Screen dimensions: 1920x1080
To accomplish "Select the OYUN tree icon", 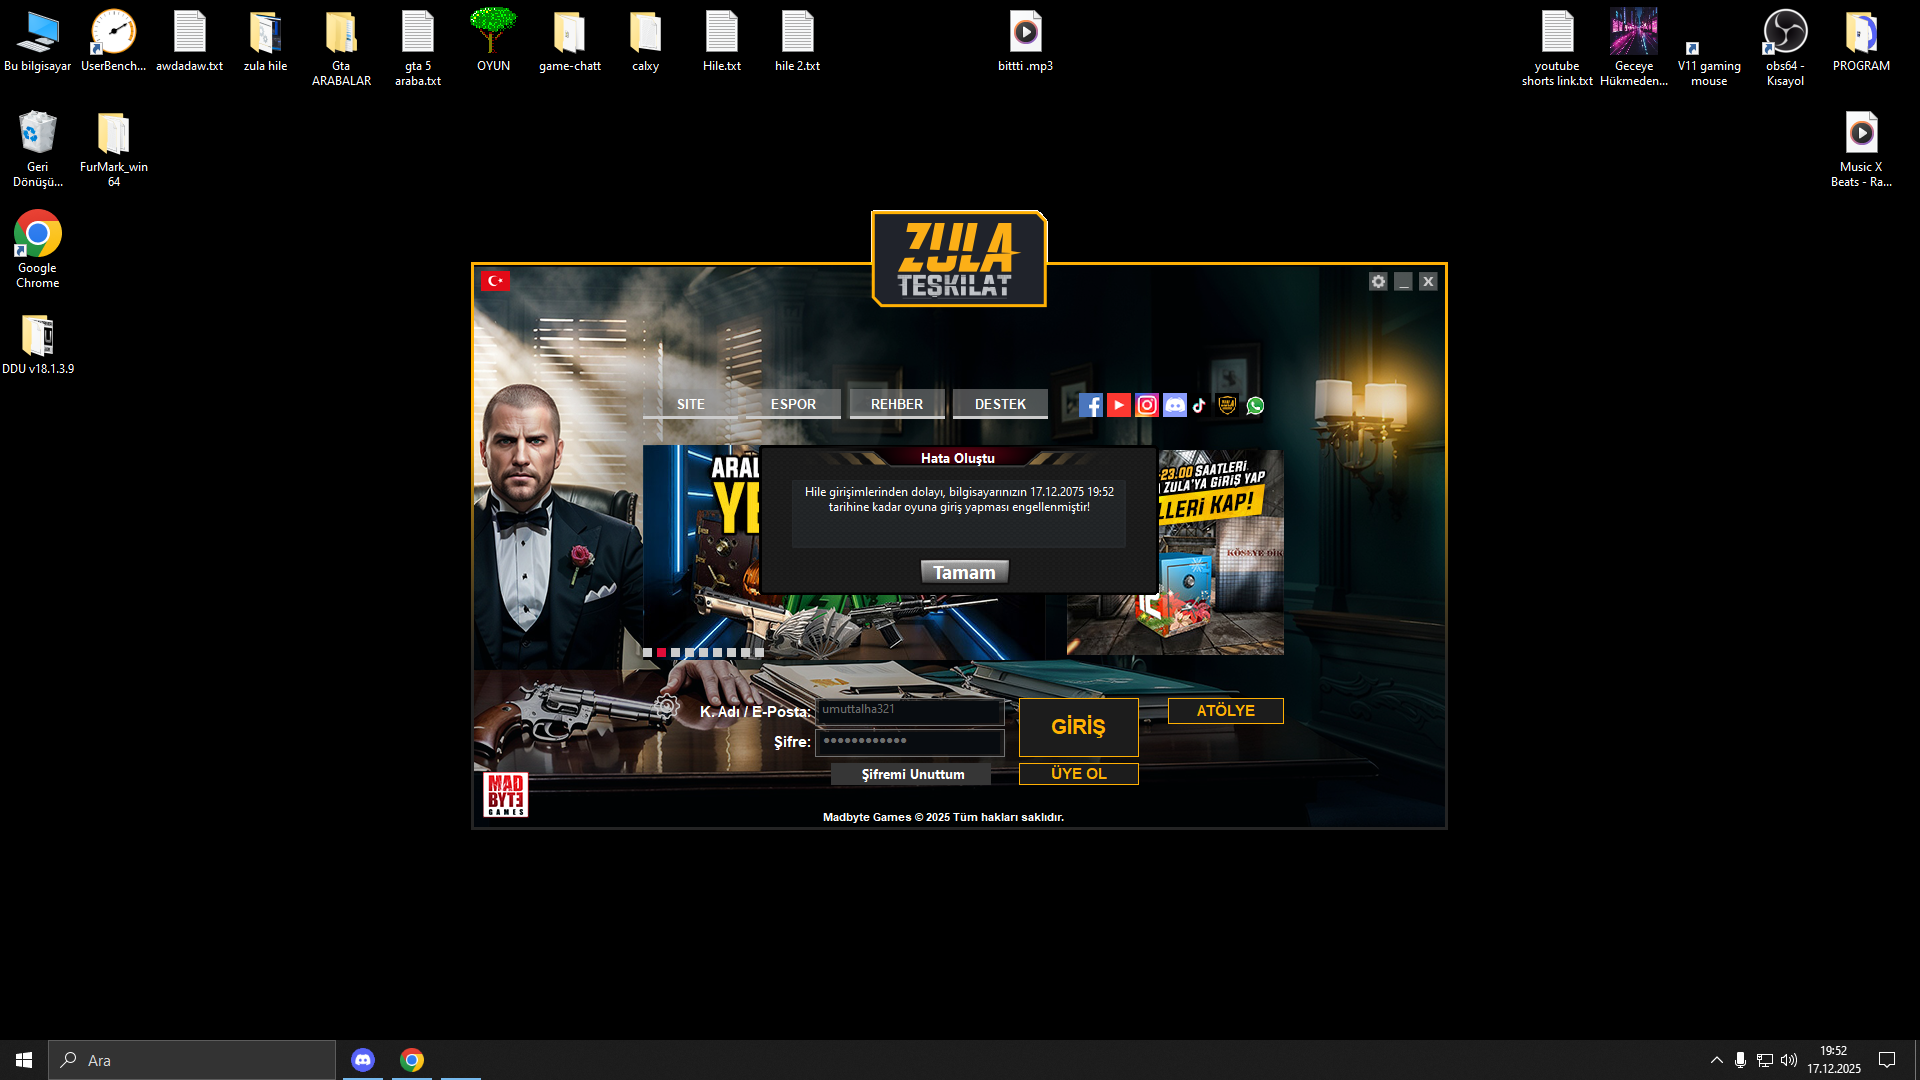I will click(493, 41).
